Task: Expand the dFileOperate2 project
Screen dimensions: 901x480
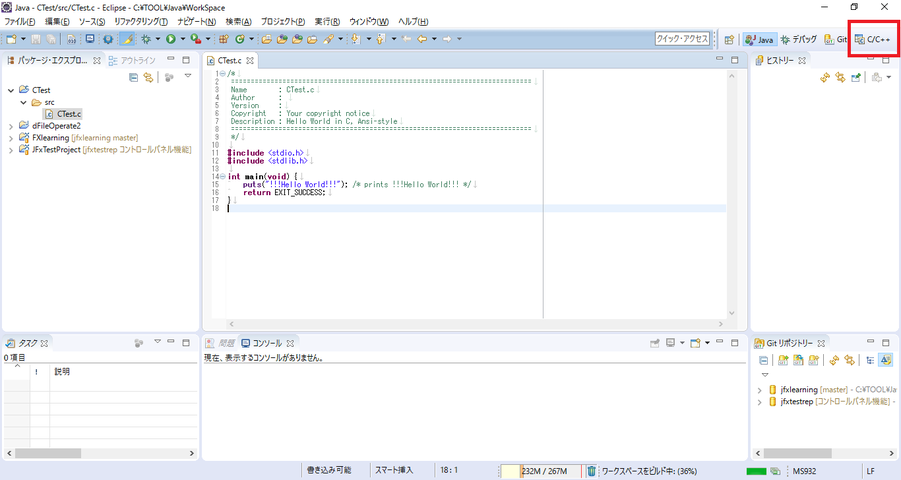Action: tap(11, 126)
